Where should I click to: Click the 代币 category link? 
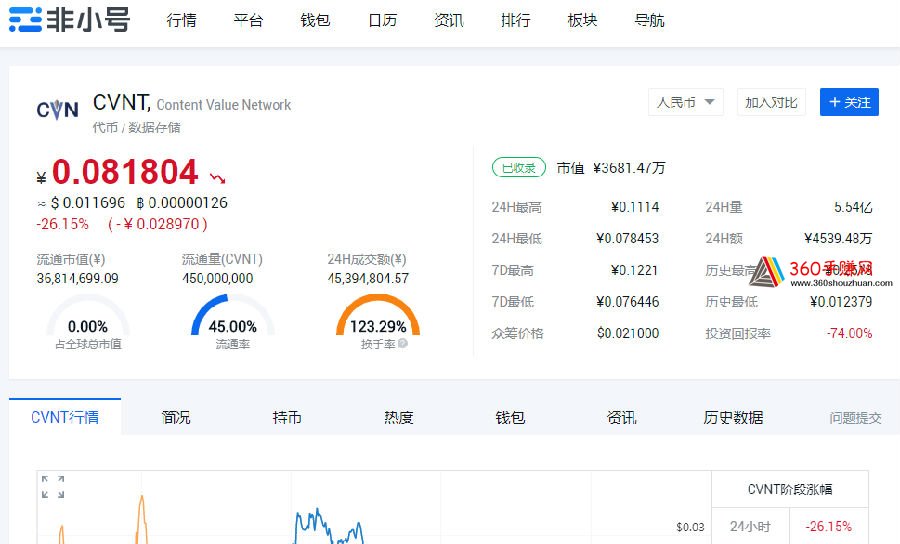(105, 127)
